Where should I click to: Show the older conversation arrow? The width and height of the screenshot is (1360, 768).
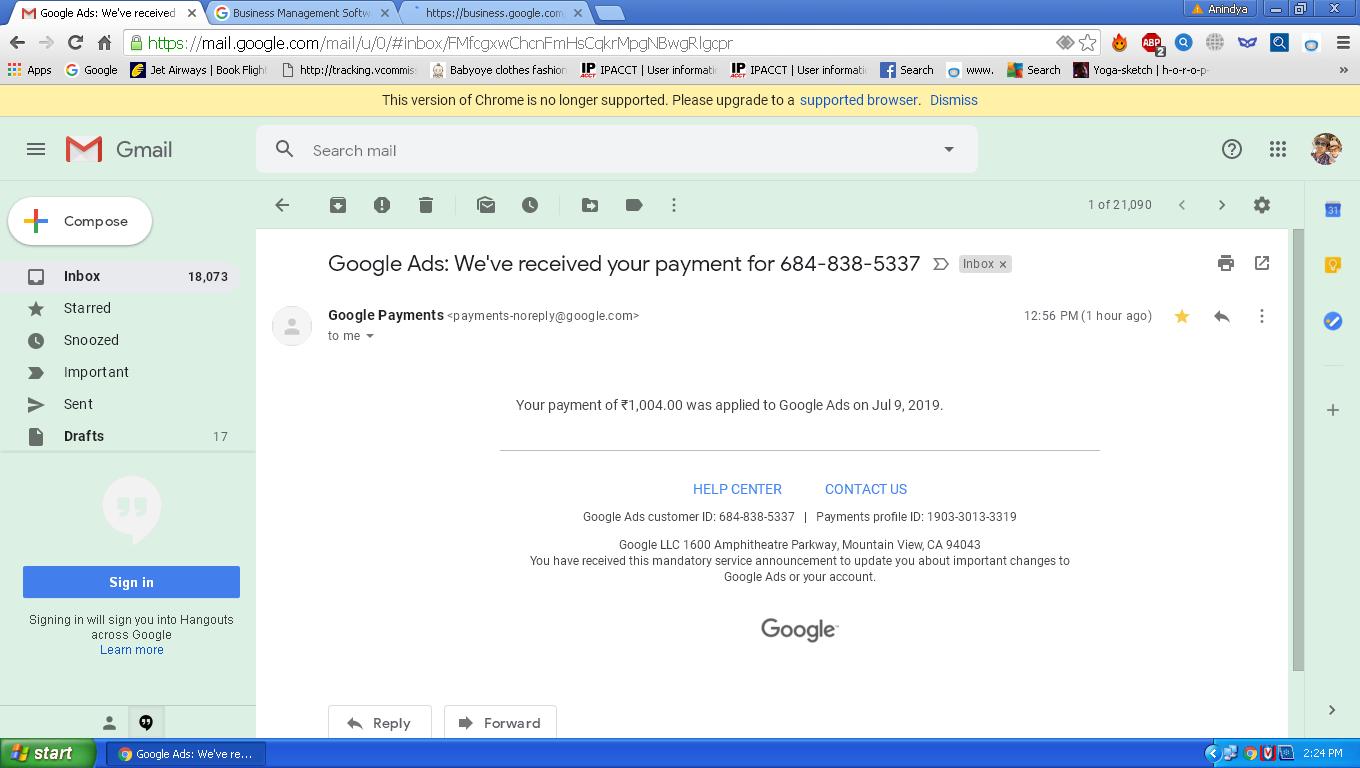[1222, 205]
